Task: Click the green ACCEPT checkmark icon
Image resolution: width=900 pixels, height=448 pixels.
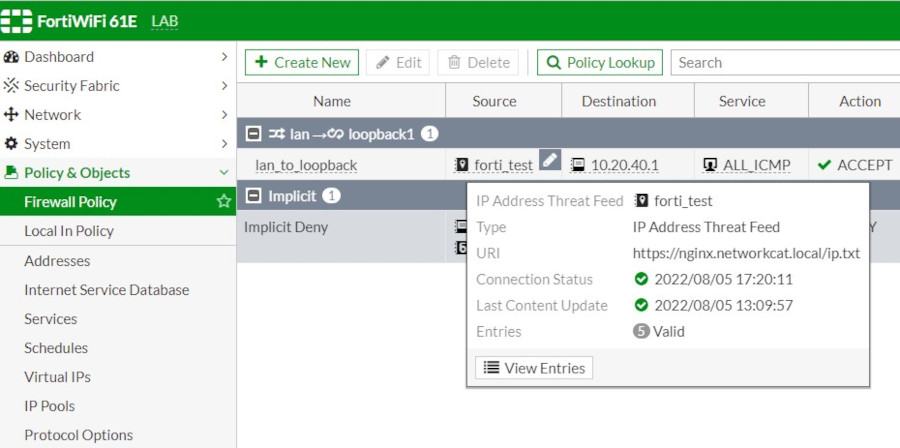Action: [824, 165]
